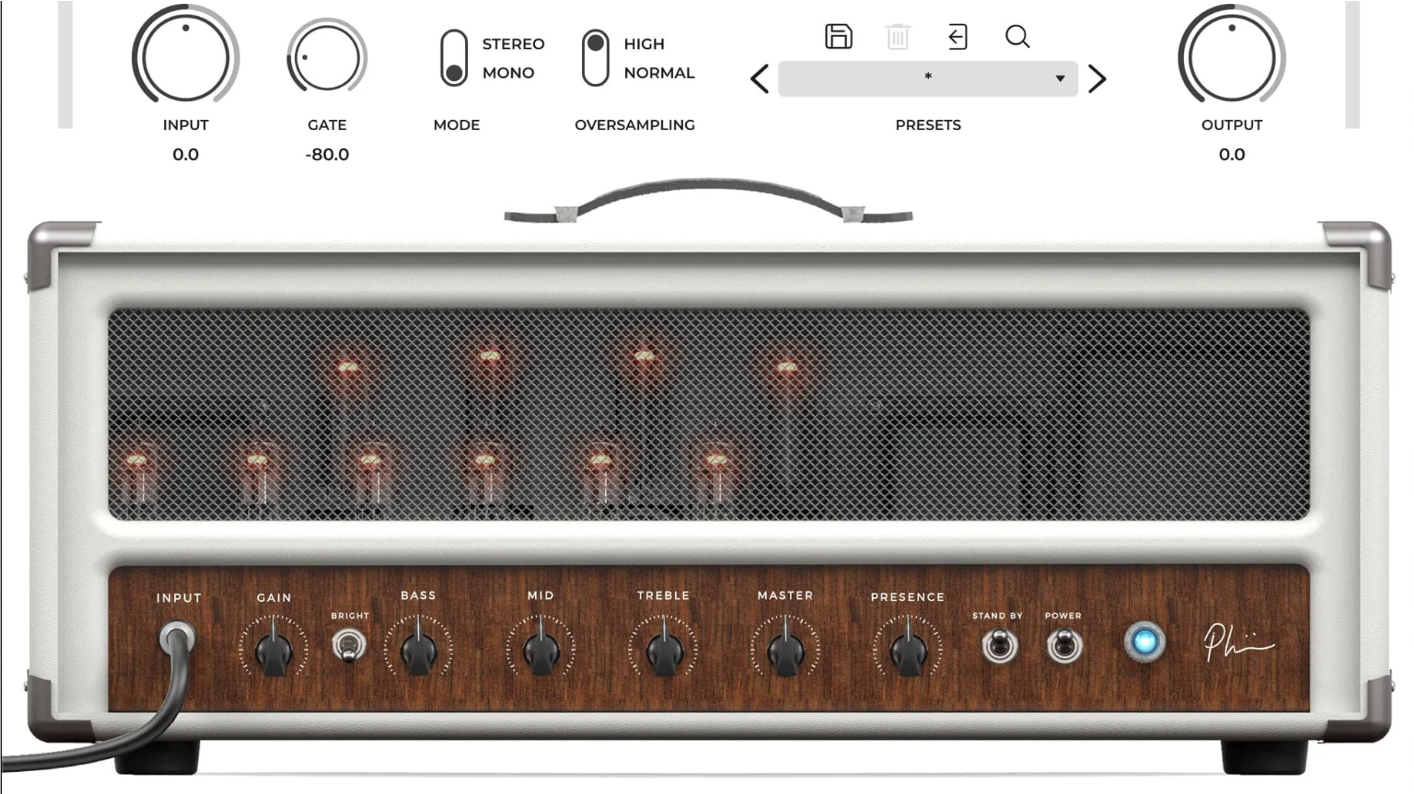Click the amp Input jack
Viewport: 1414px width, 794px height.
pos(178,637)
